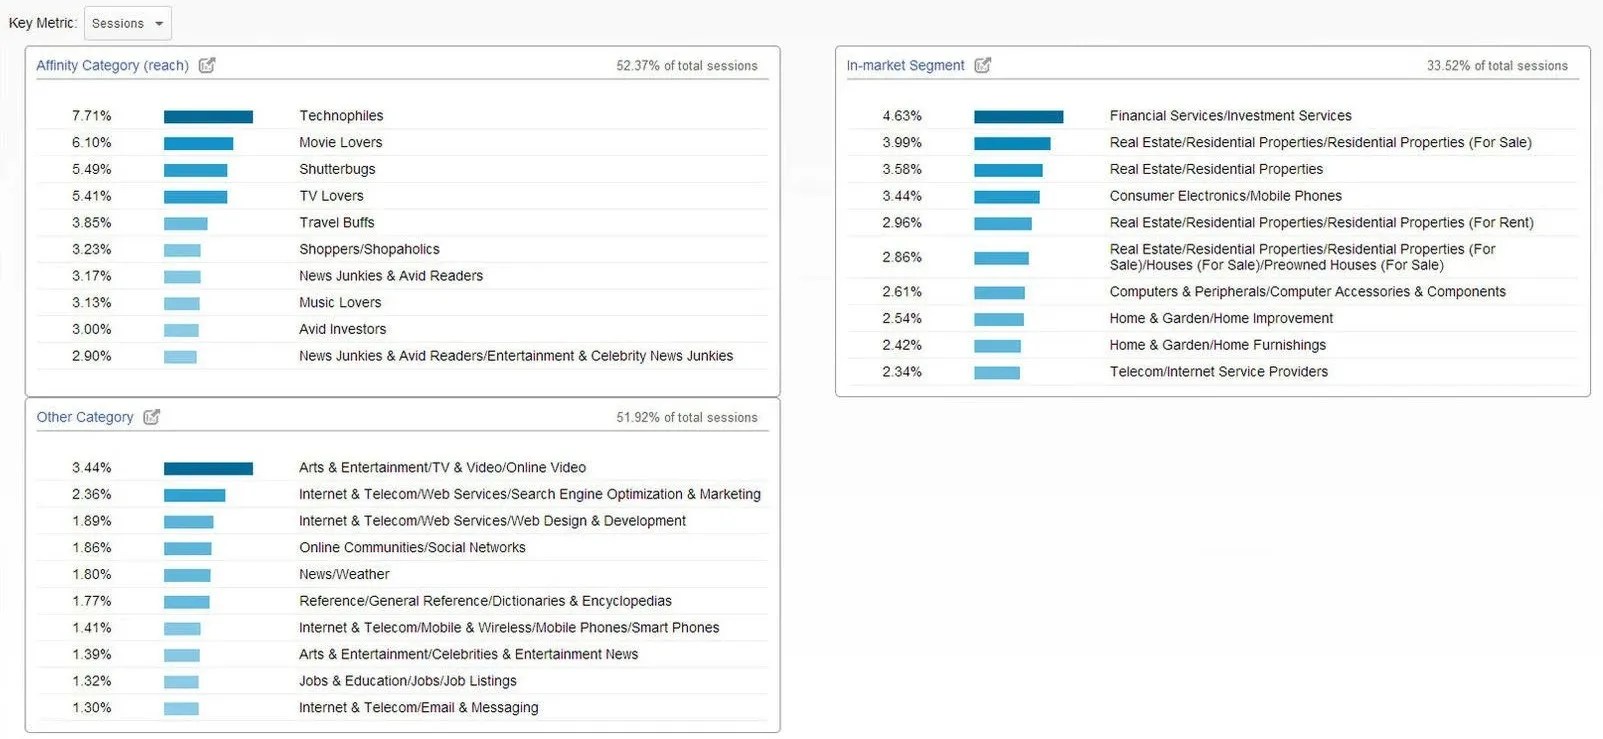Open the In-market Segment panel title
The height and width of the screenshot is (739, 1603).
point(905,65)
